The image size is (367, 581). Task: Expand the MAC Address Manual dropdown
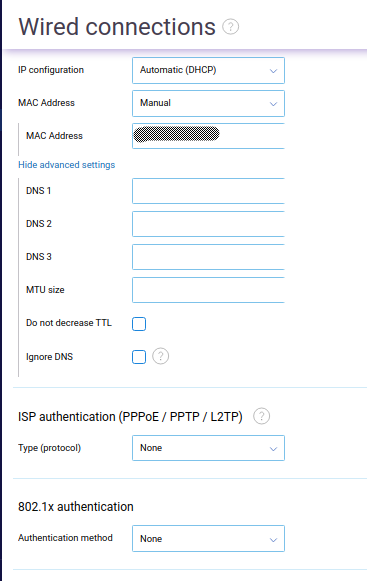click(x=208, y=103)
